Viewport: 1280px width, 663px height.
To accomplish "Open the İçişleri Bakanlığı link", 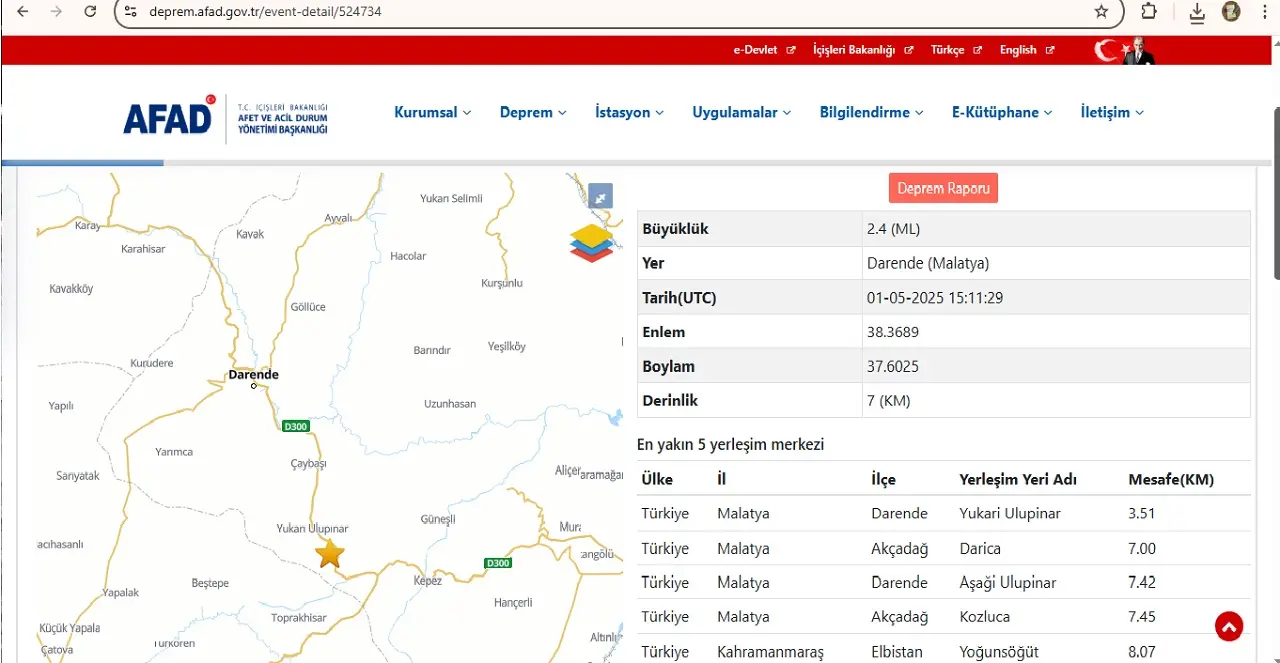I will tap(862, 50).
